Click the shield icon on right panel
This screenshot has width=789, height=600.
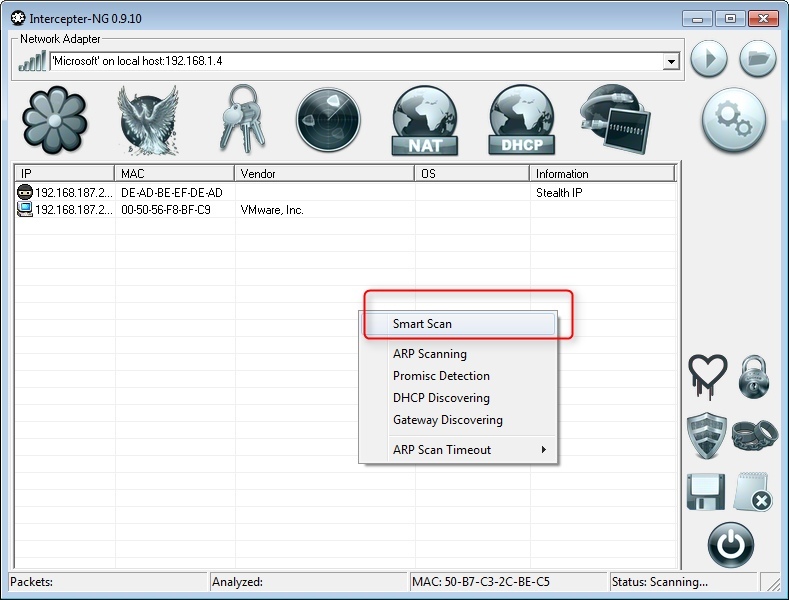click(706, 435)
